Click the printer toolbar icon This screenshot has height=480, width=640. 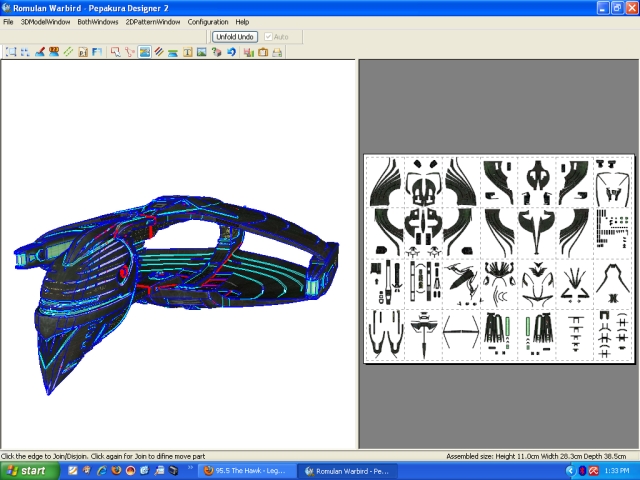point(277,52)
